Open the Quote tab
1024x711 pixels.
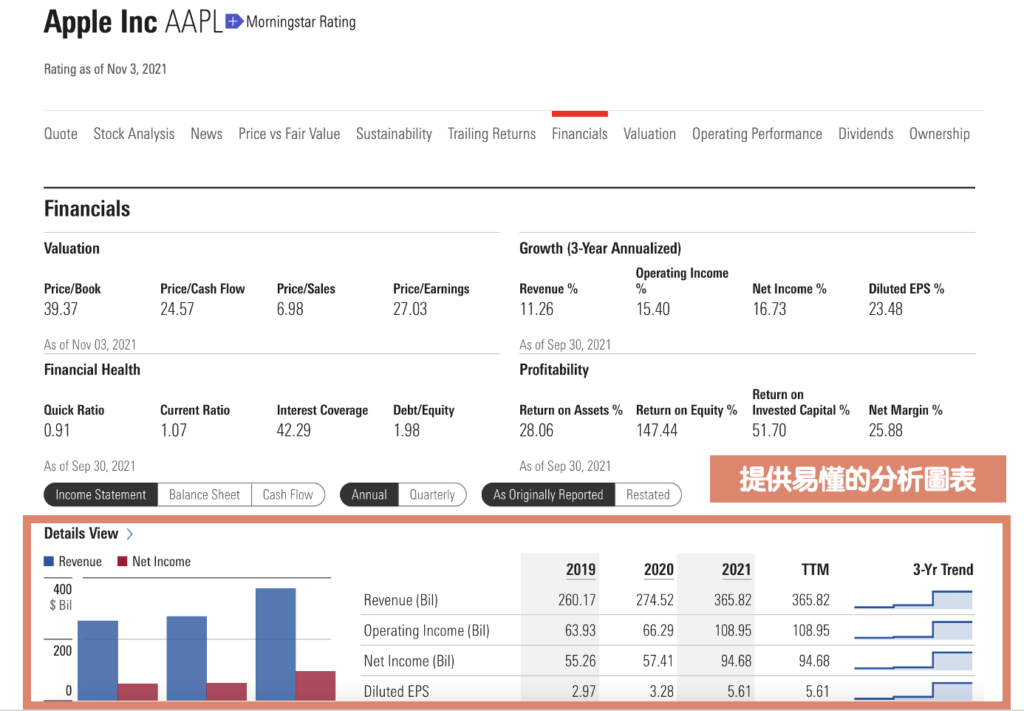[x=61, y=134]
